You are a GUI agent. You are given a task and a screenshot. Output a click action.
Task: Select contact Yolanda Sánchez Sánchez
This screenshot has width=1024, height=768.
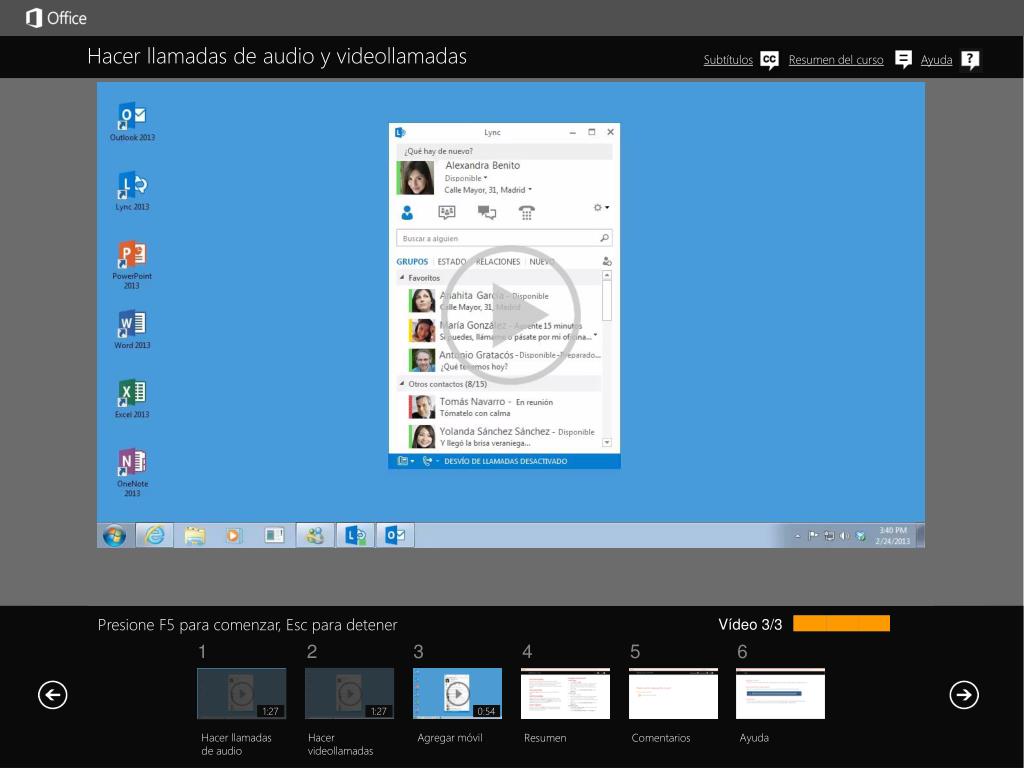[x=499, y=436]
